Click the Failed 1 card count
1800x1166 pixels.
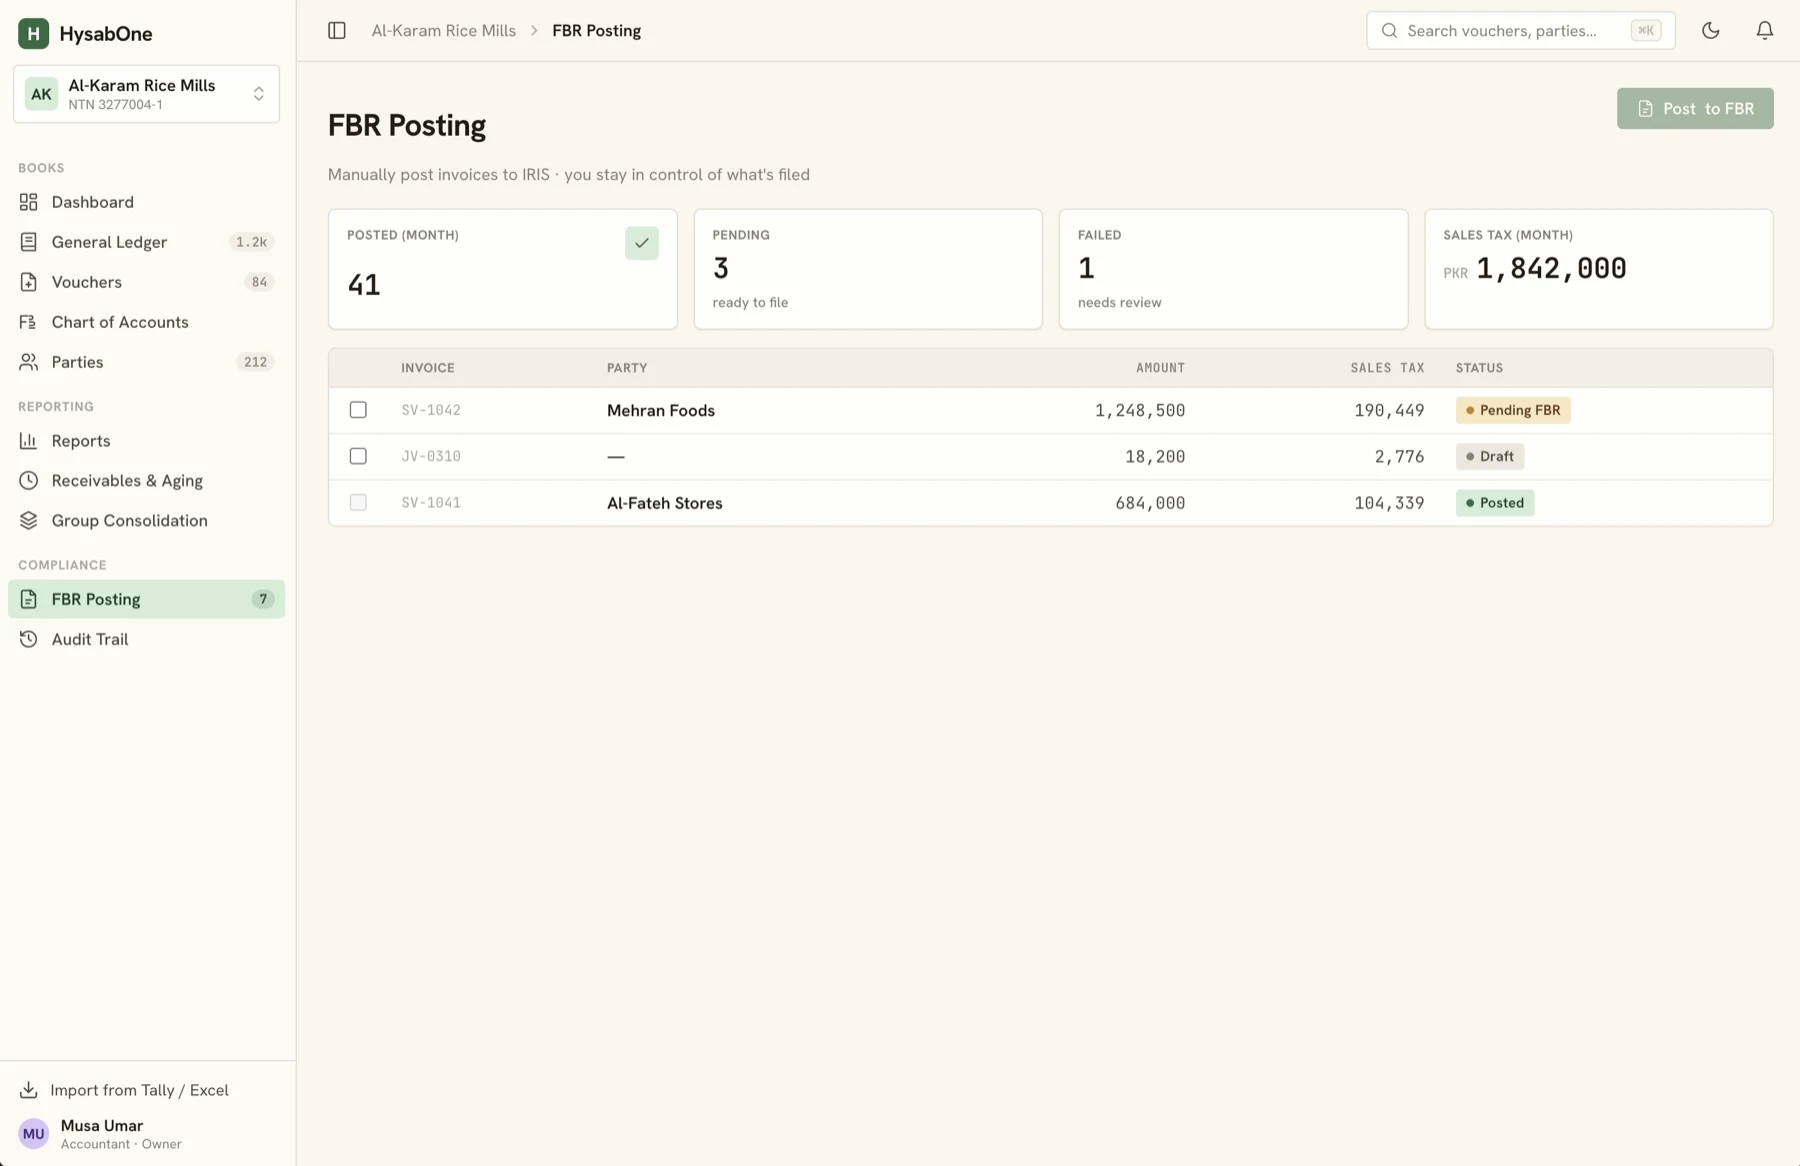(x=1086, y=268)
